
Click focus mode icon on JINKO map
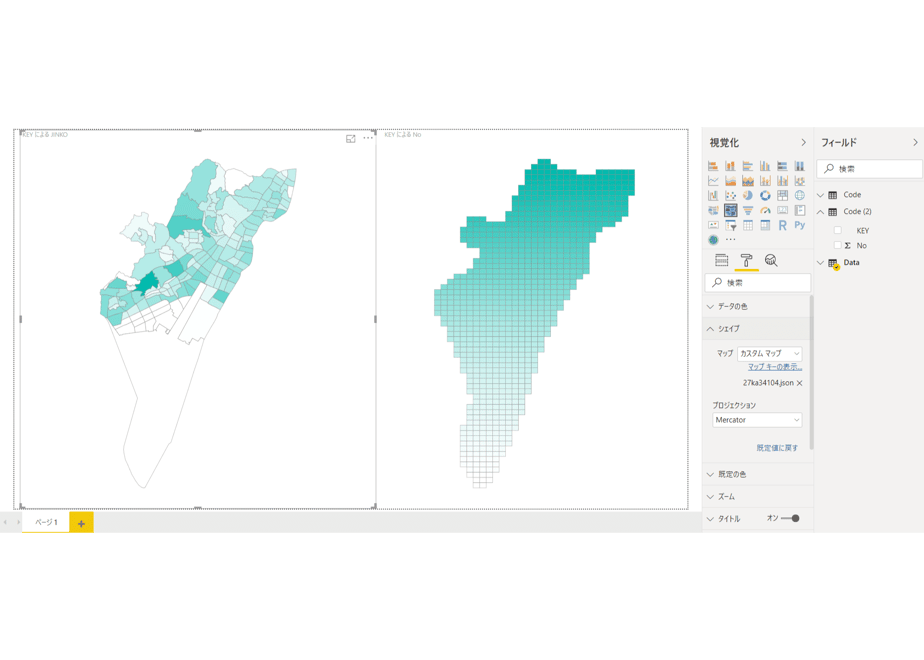(x=351, y=138)
